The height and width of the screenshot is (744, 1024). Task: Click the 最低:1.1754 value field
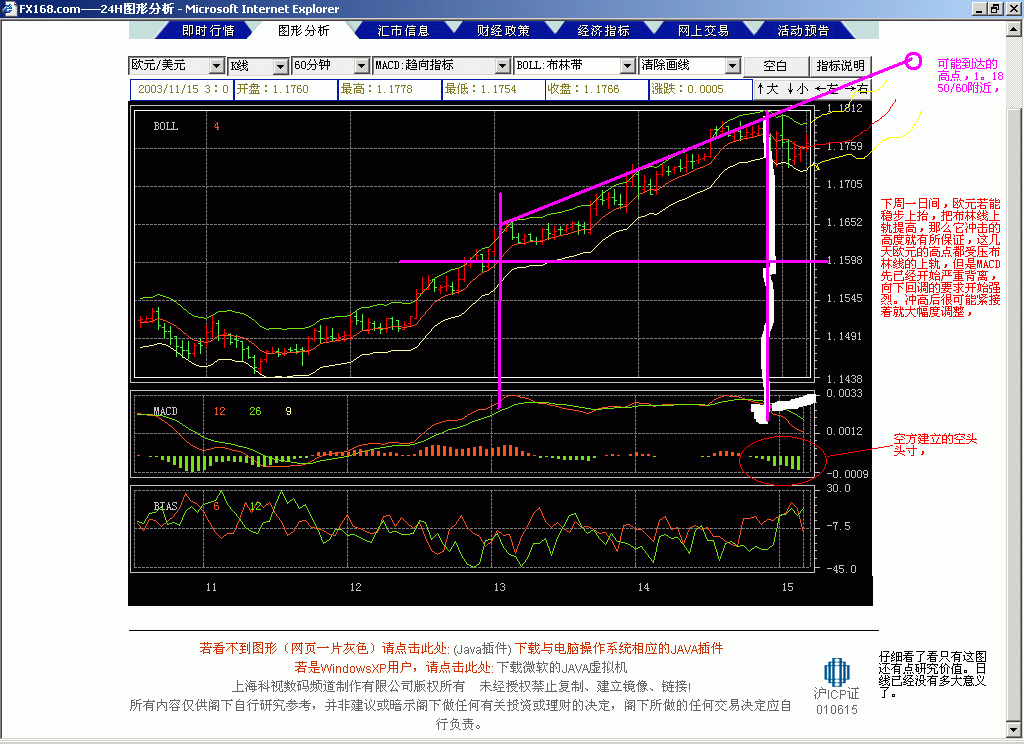click(494, 89)
